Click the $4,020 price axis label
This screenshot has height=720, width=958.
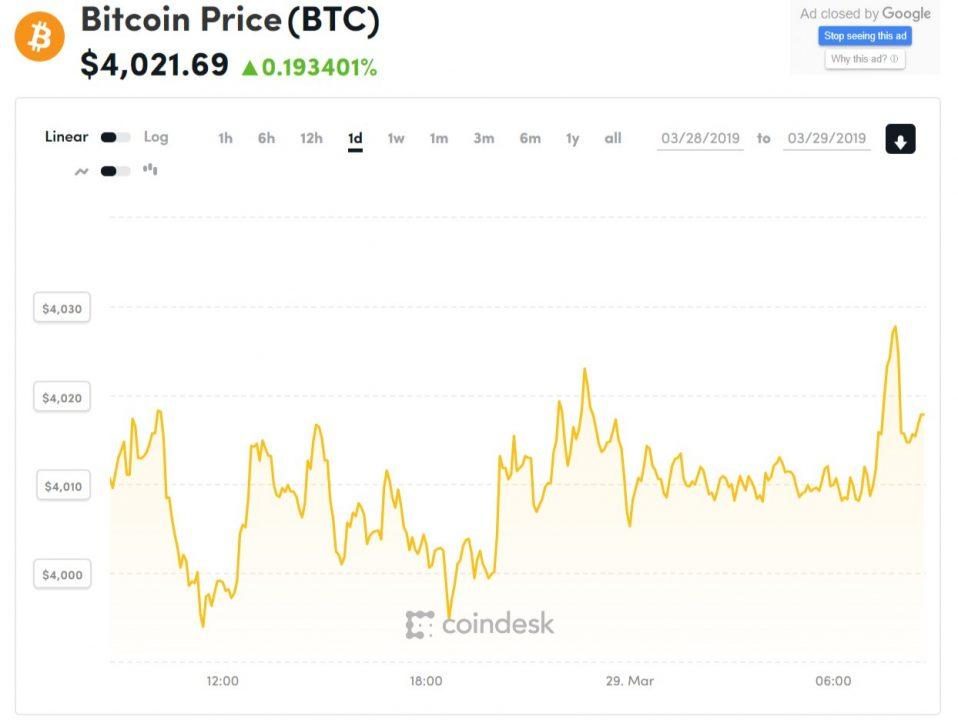pyautogui.click(x=62, y=398)
